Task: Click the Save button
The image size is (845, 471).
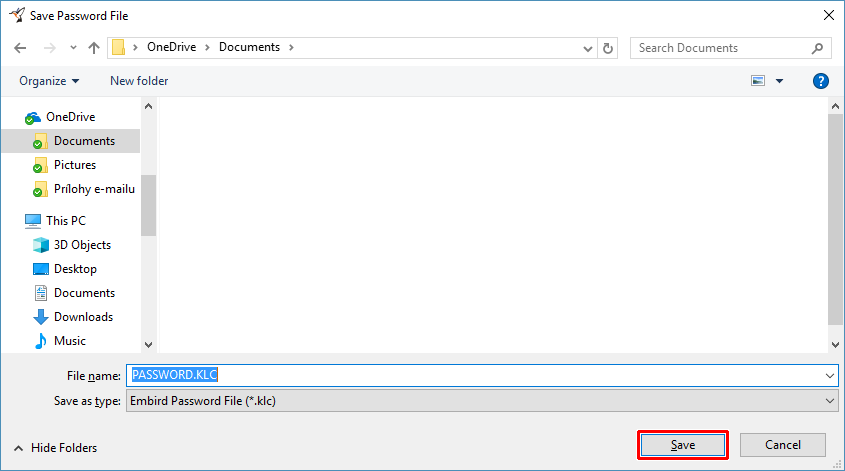Action: point(683,445)
